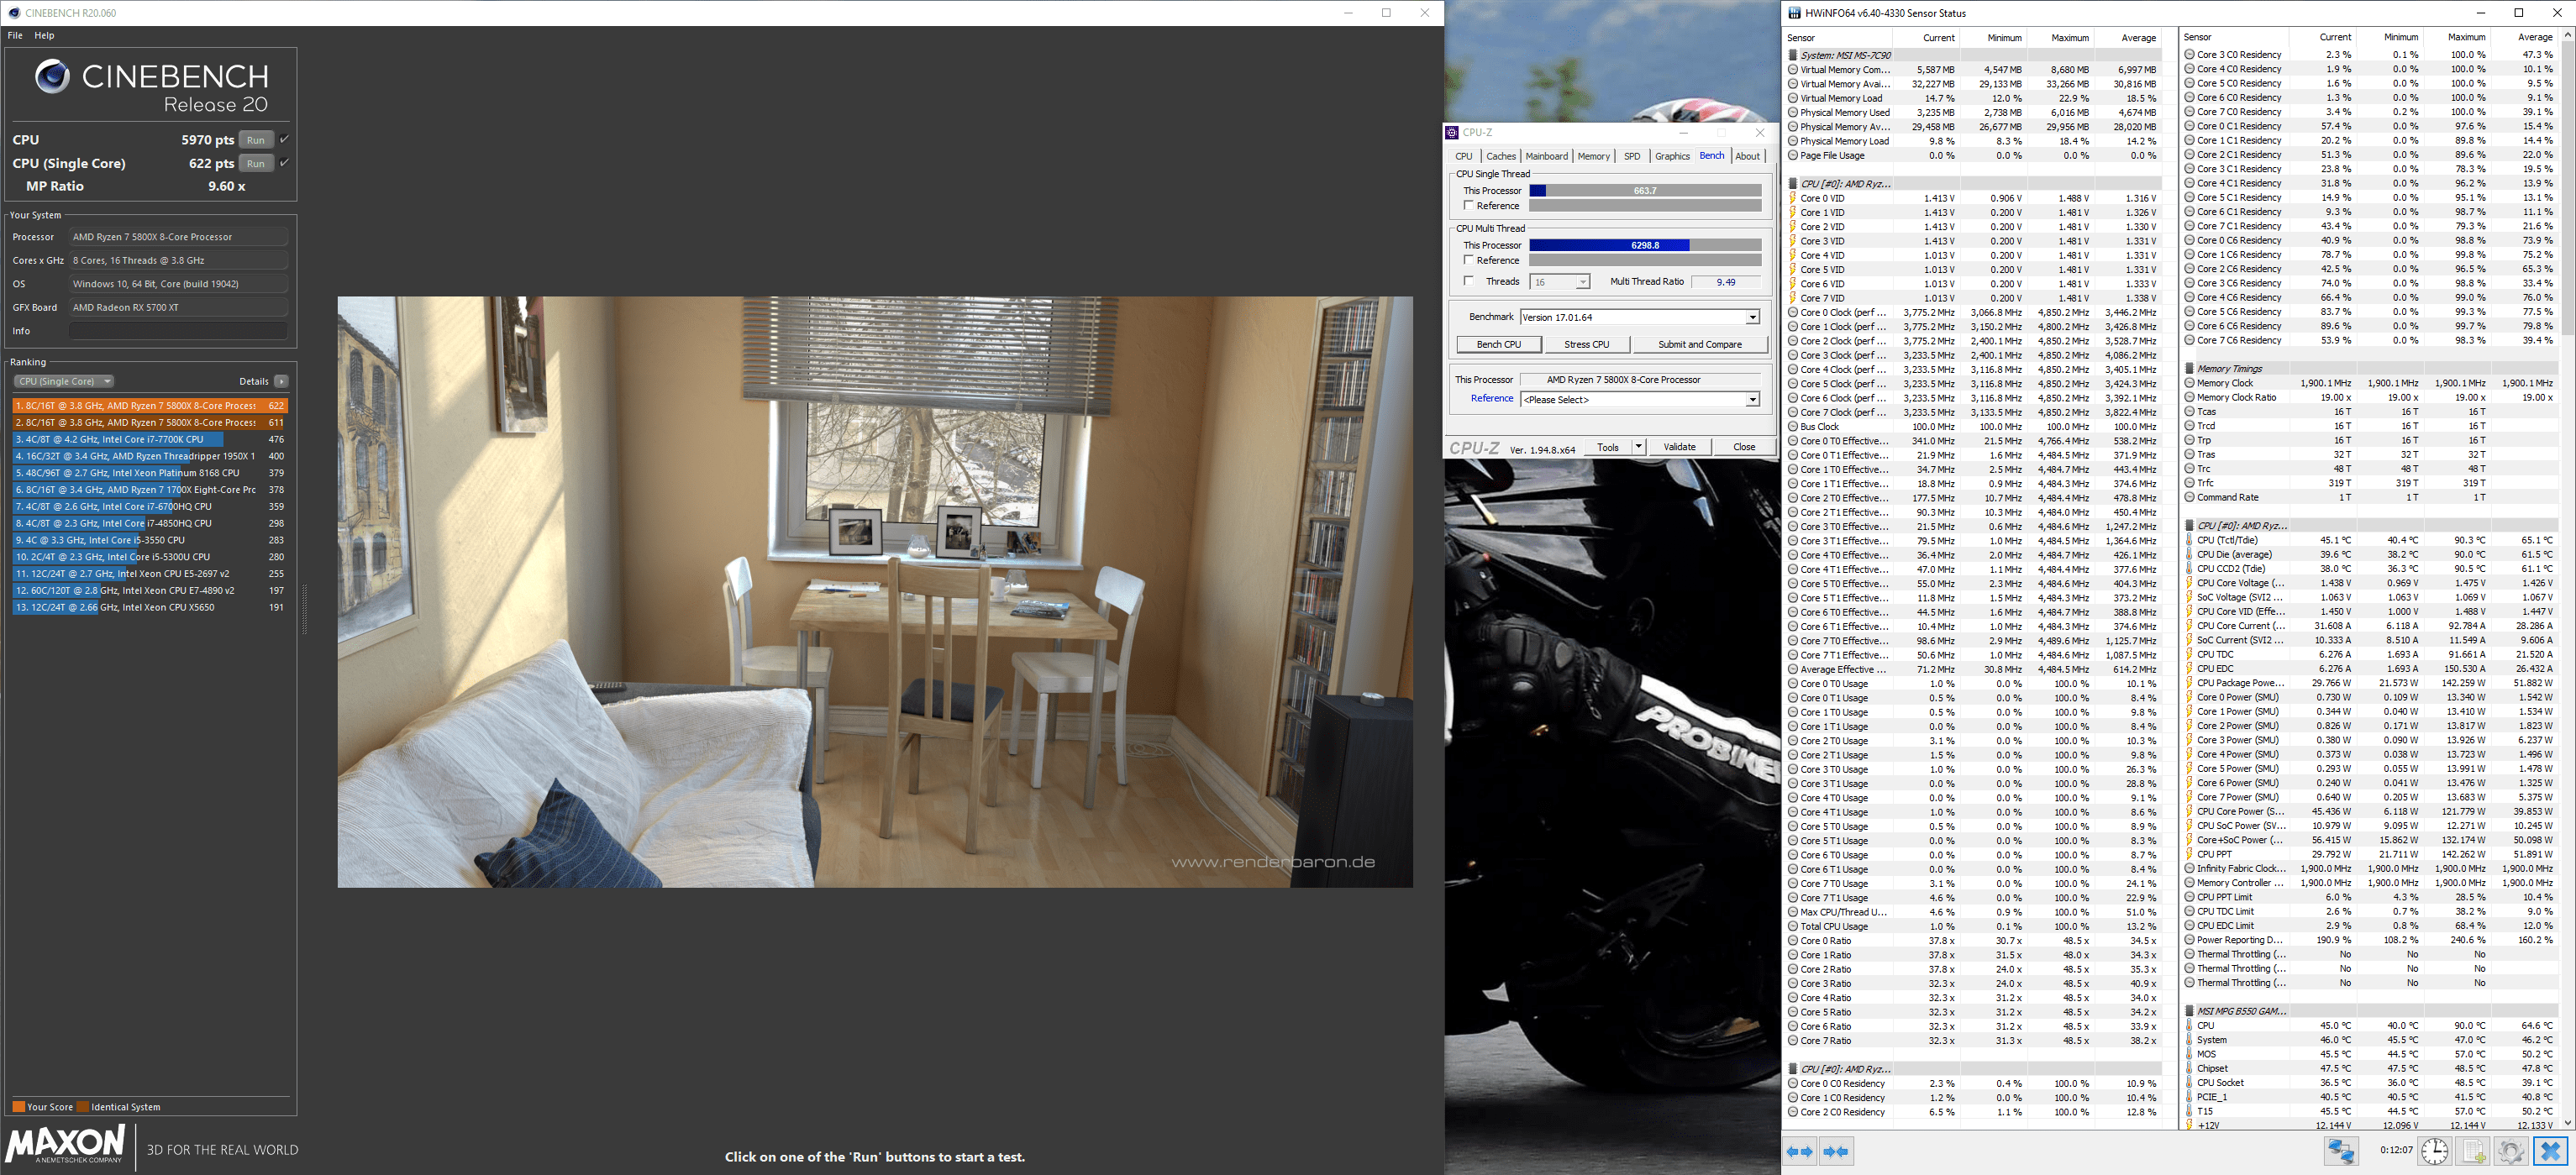The height and width of the screenshot is (1175, 2576).
Task: Click the Bench CPU button
Action: click(x=1498, y=344)
